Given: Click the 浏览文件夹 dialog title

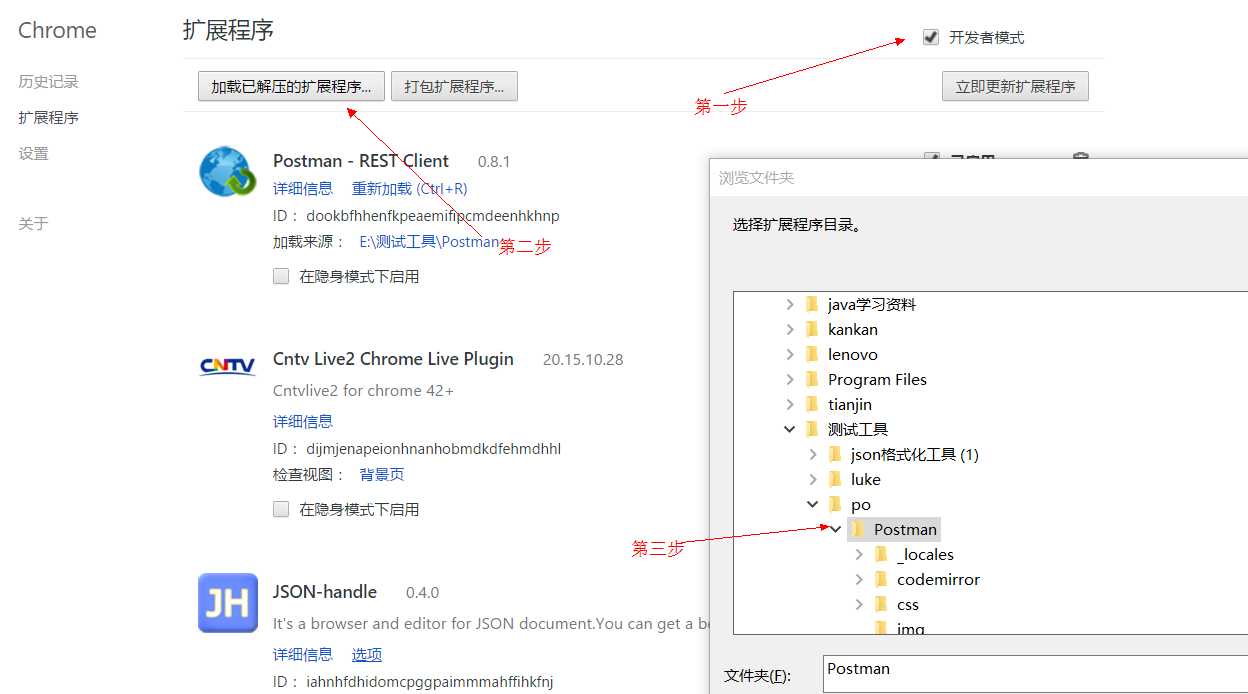Looking at the screenshot, I should 756,178.
